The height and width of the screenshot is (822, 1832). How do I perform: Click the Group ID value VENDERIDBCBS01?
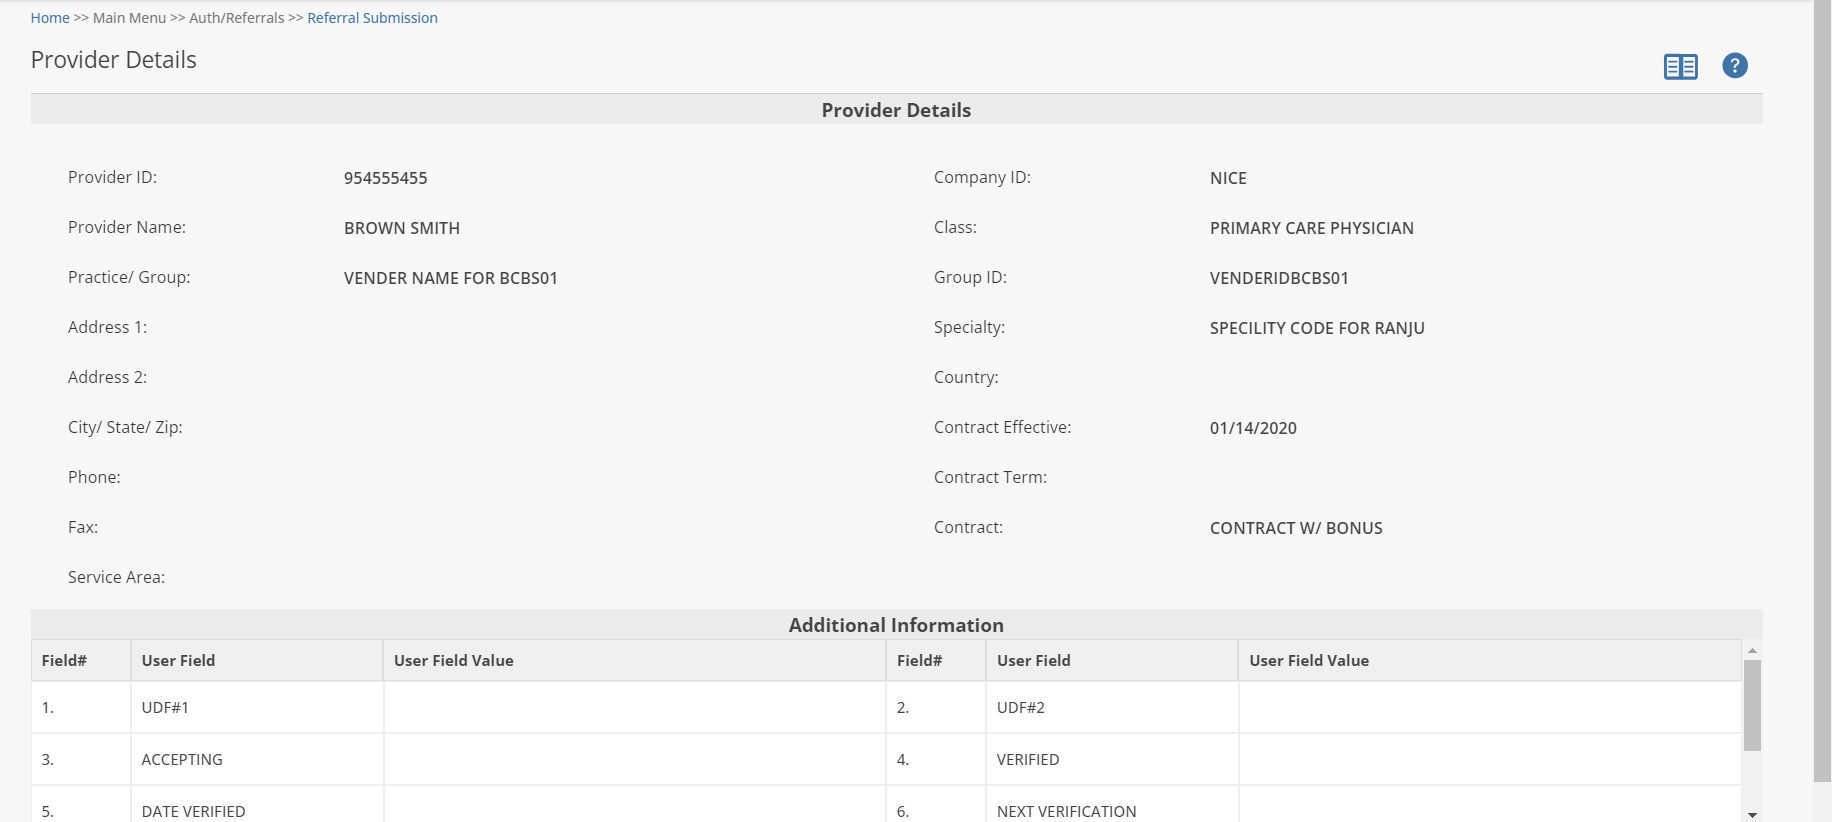tap(1278, 278)
